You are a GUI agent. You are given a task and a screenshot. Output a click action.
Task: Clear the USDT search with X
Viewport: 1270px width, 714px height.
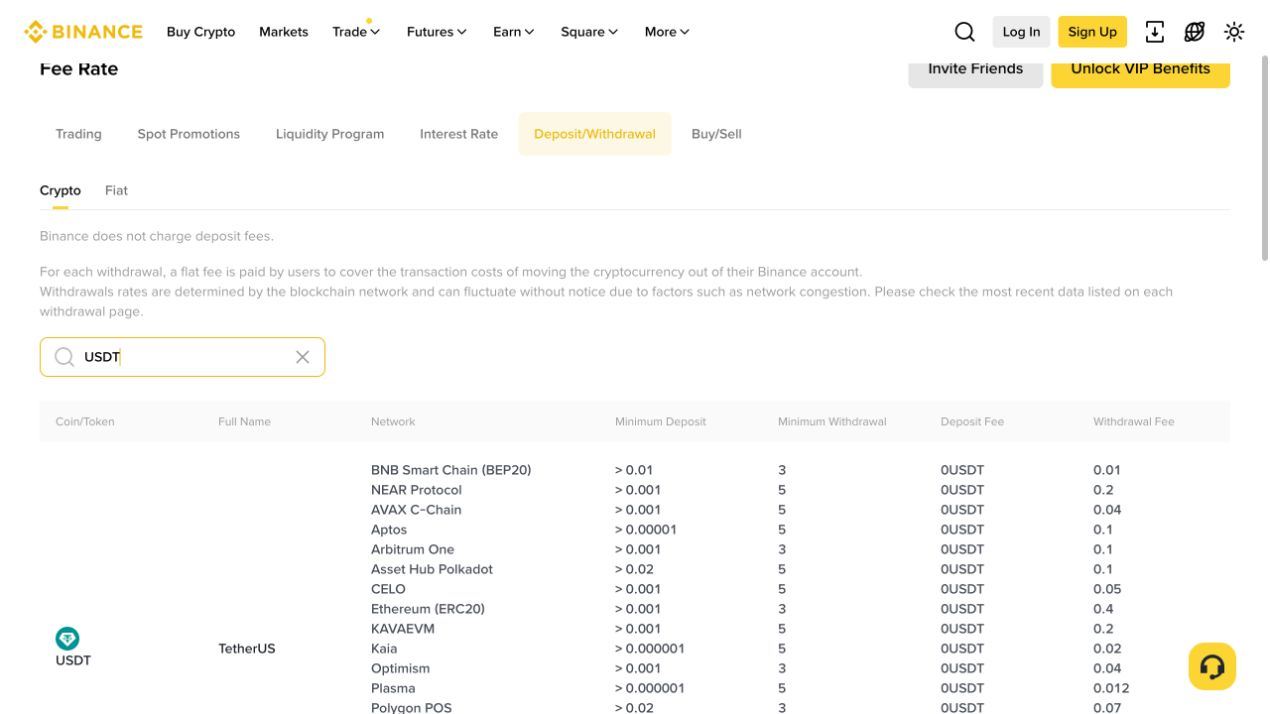pos(302,357)
